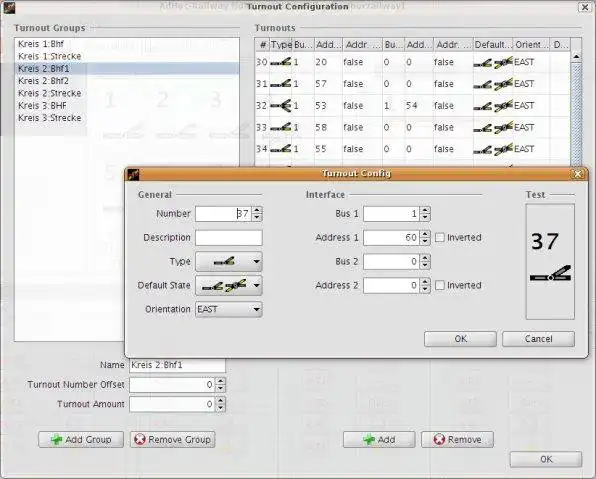The height and width of the screenshot is (479, 596).
Task: Select group Kreis 1:Strecke
Action: click(x=127, y=56)
